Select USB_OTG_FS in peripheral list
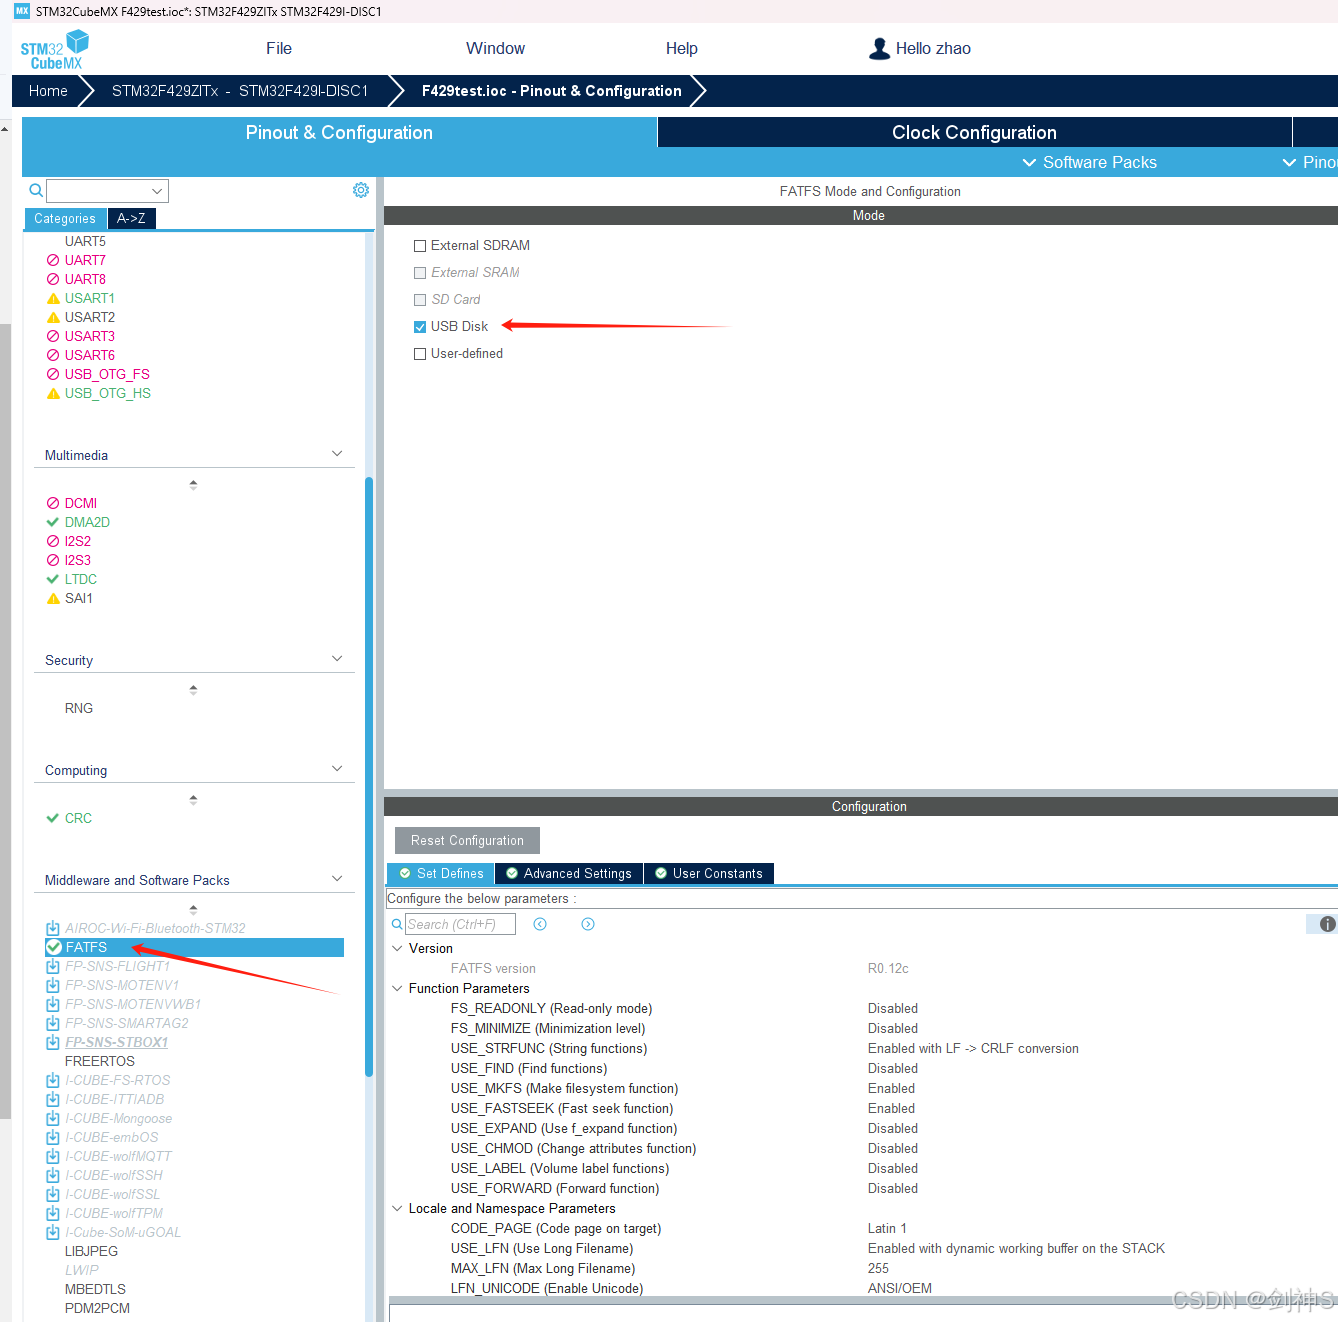This screenshot has width=1338, height=1322. coord(107,374)
